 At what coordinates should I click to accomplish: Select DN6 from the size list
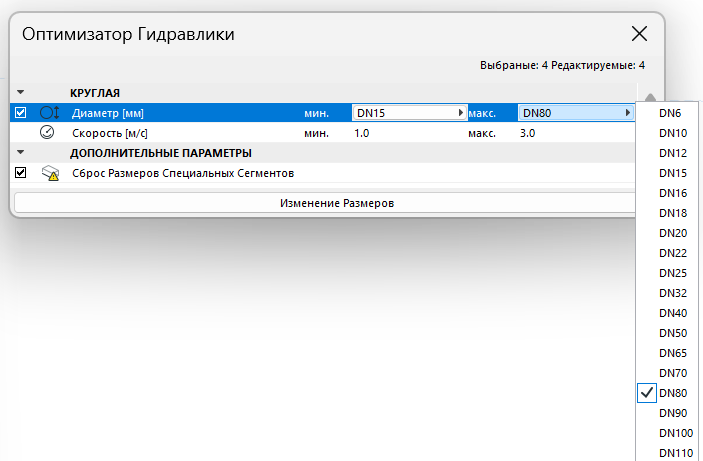click(667, 113)
